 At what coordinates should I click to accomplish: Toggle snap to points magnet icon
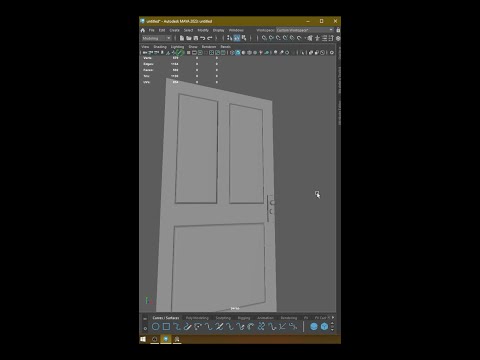pos(277,38)
